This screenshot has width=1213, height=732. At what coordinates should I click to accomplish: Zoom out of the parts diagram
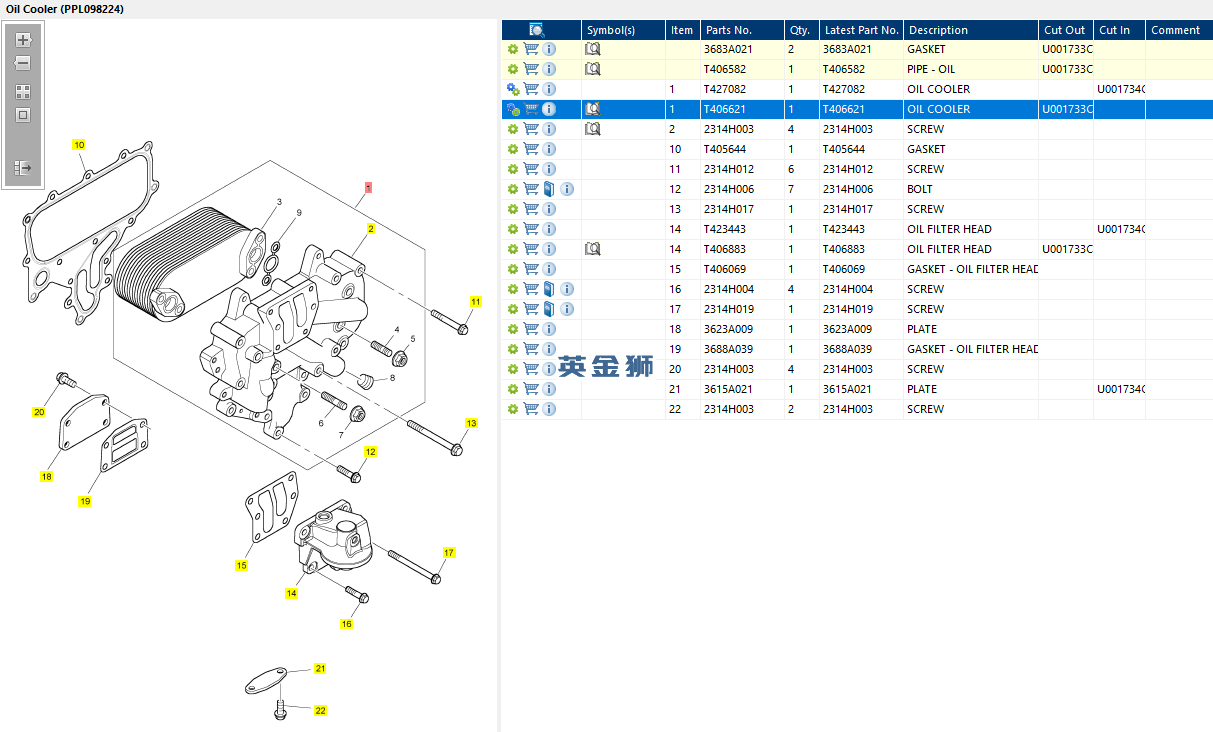point(23,63)
